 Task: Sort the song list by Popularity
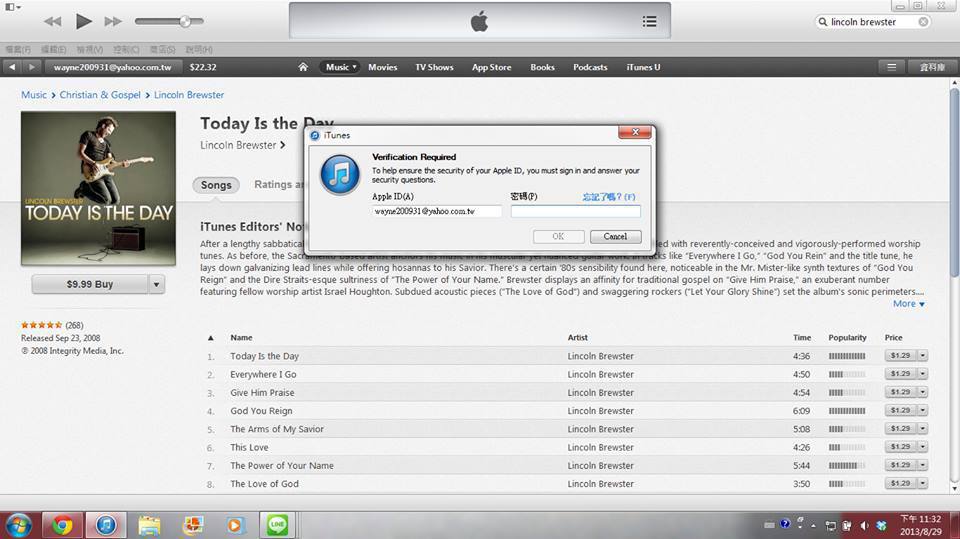[x=847, y=337]
